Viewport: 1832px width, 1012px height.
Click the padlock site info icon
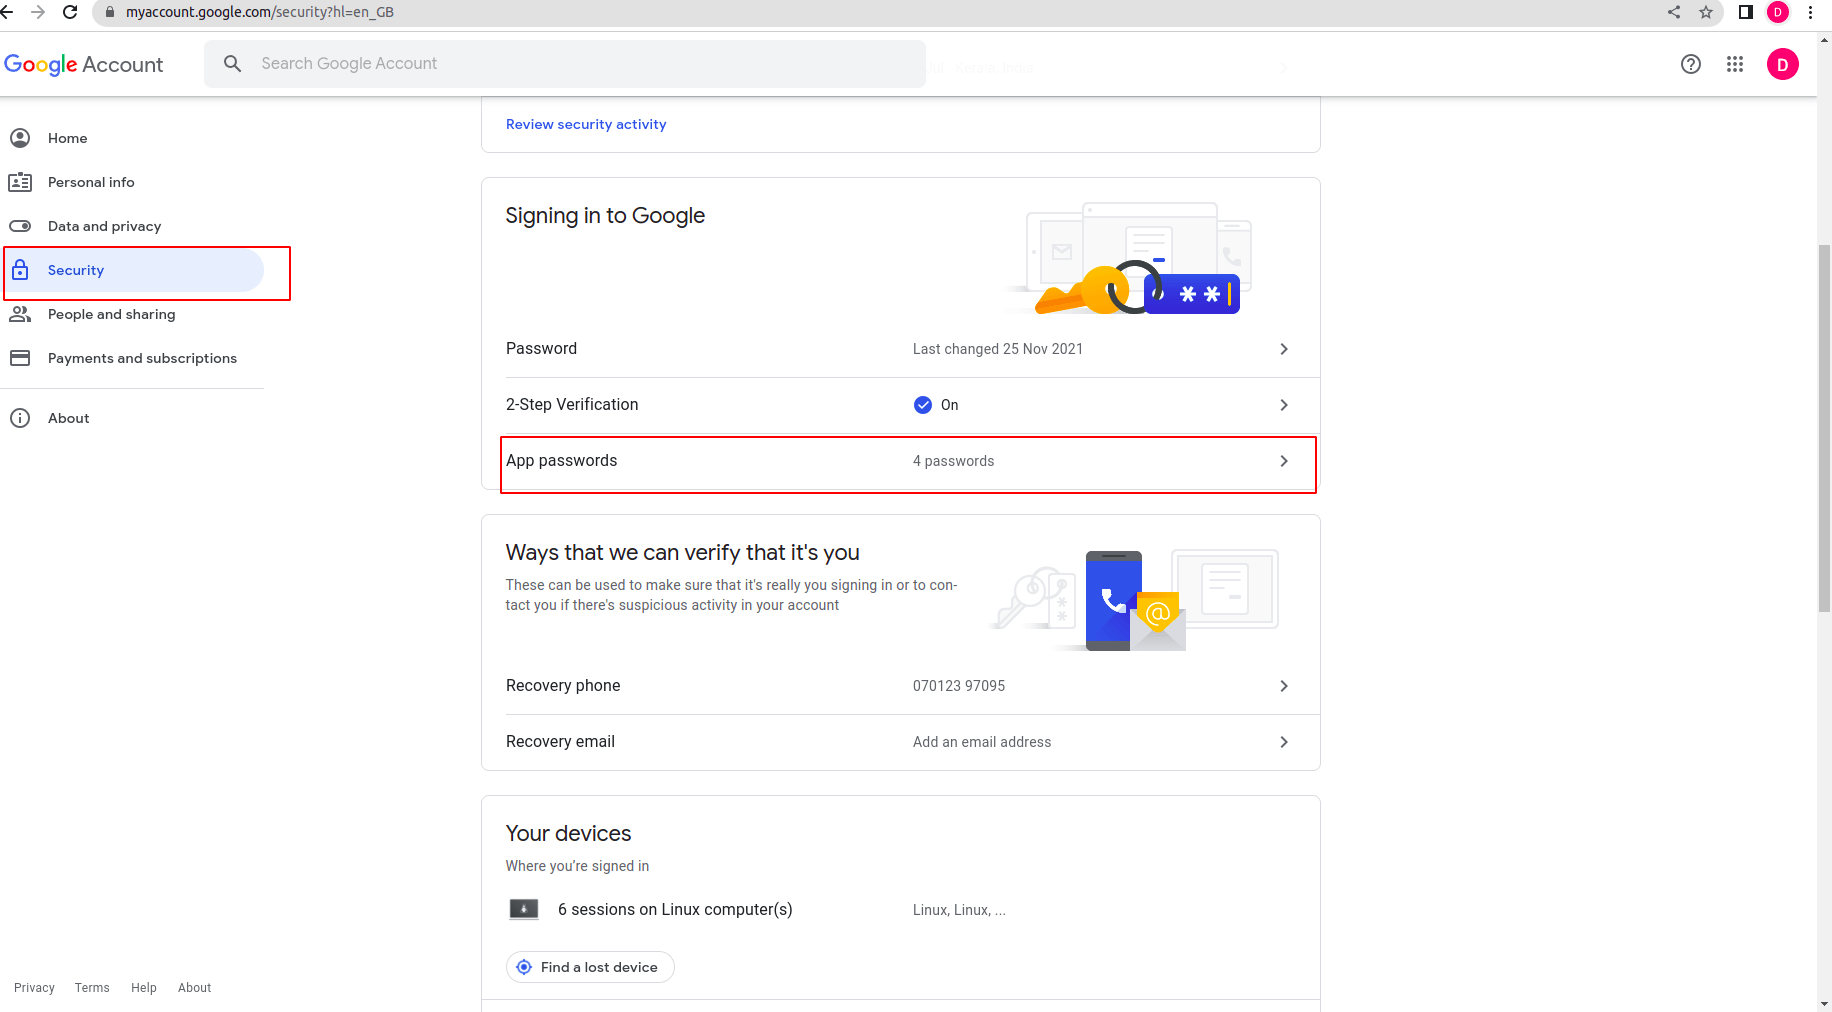click(x=110, y=12)
